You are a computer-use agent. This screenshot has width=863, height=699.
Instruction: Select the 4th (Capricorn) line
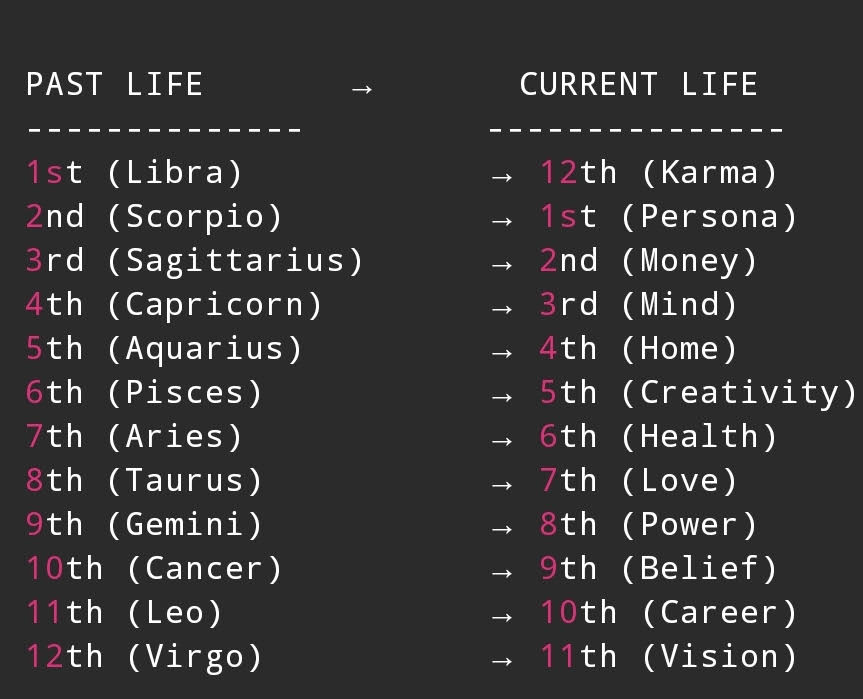pos(174,305)
